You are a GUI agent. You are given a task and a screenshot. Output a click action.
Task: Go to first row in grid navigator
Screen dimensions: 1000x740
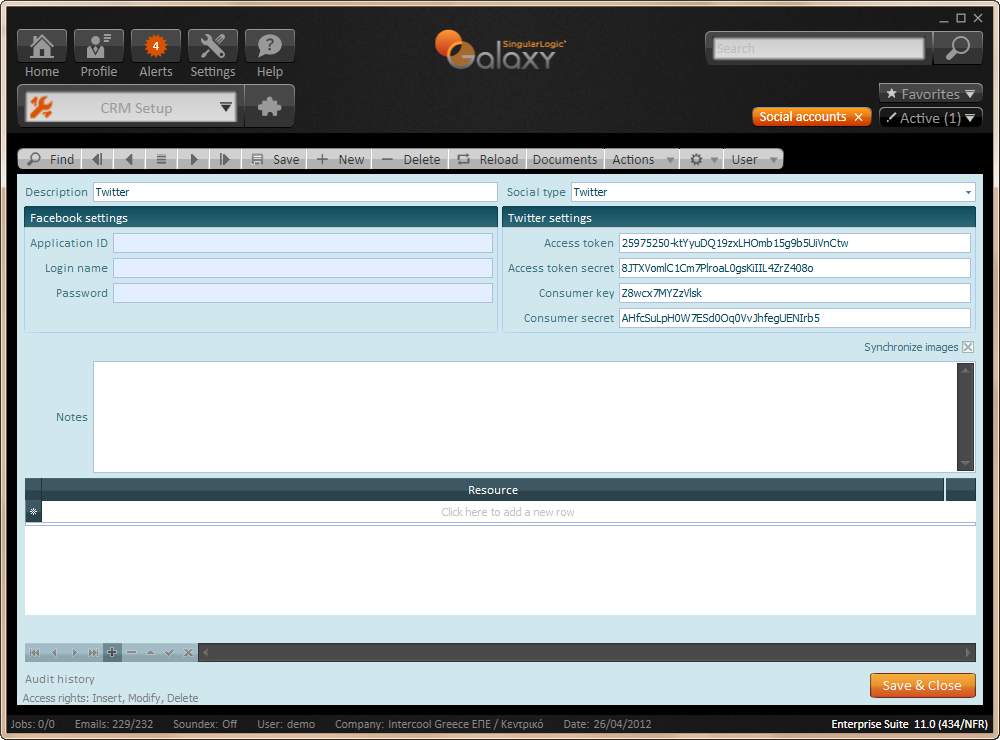[34, 652]
